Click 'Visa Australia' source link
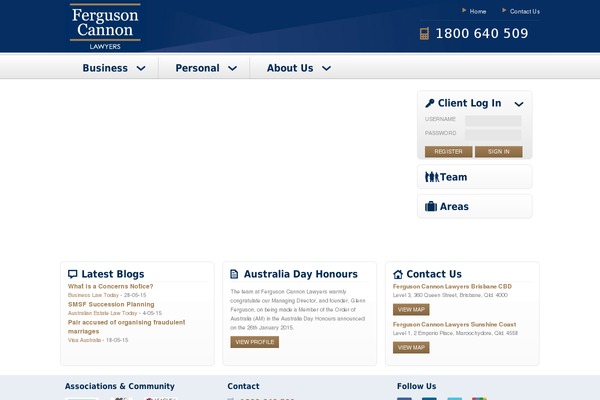The image size is (600, 400). pyautogui.click(x=85, y=340)
